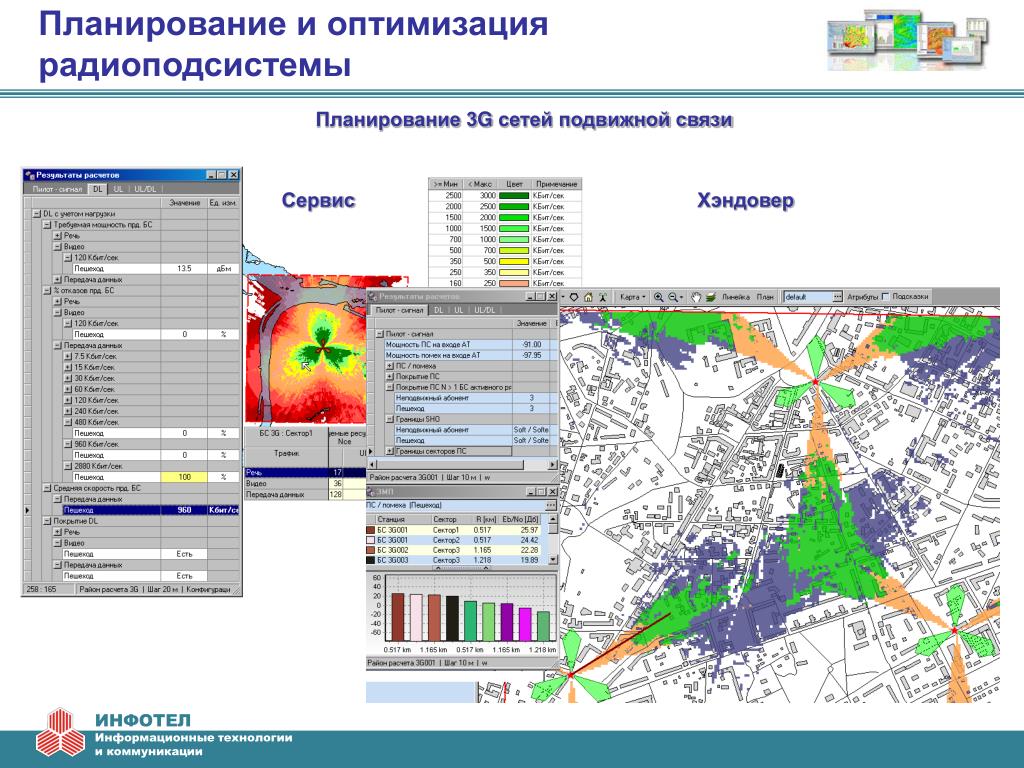This screenshot has width=1024, height=768.
Task: Click the ЭМП window title icon
Action: point(371,491)
